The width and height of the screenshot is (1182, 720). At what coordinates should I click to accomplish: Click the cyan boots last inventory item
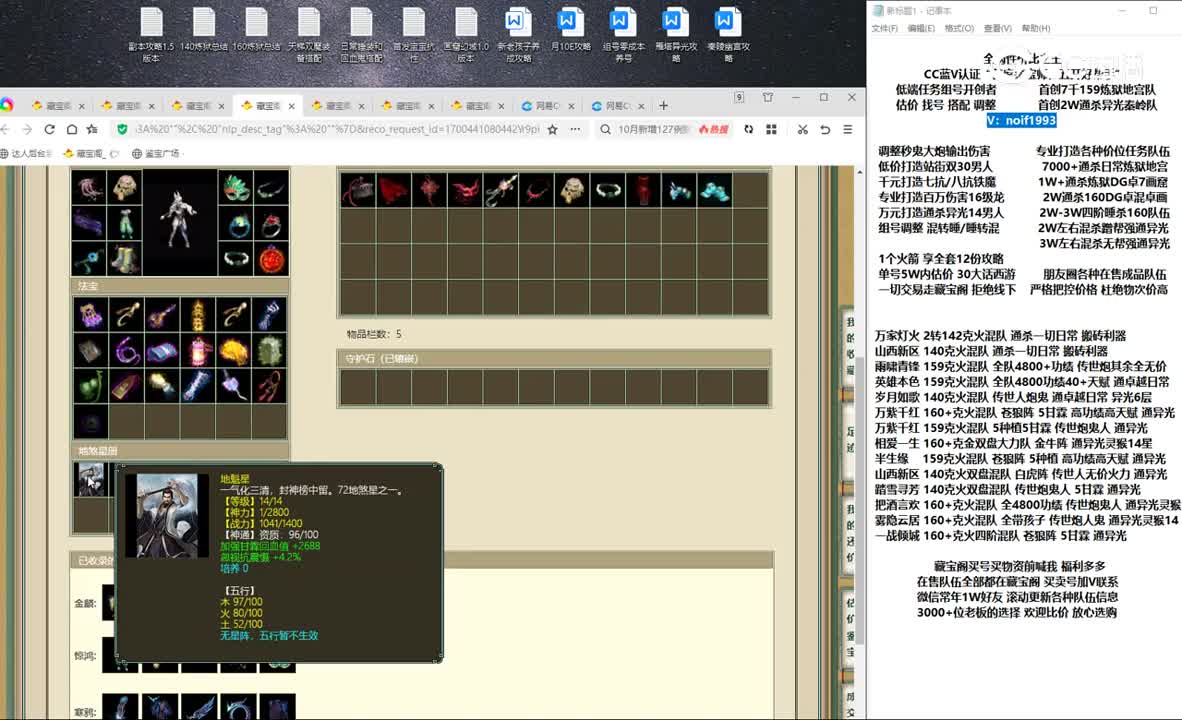pyautogui.click(x=715, y=190)
